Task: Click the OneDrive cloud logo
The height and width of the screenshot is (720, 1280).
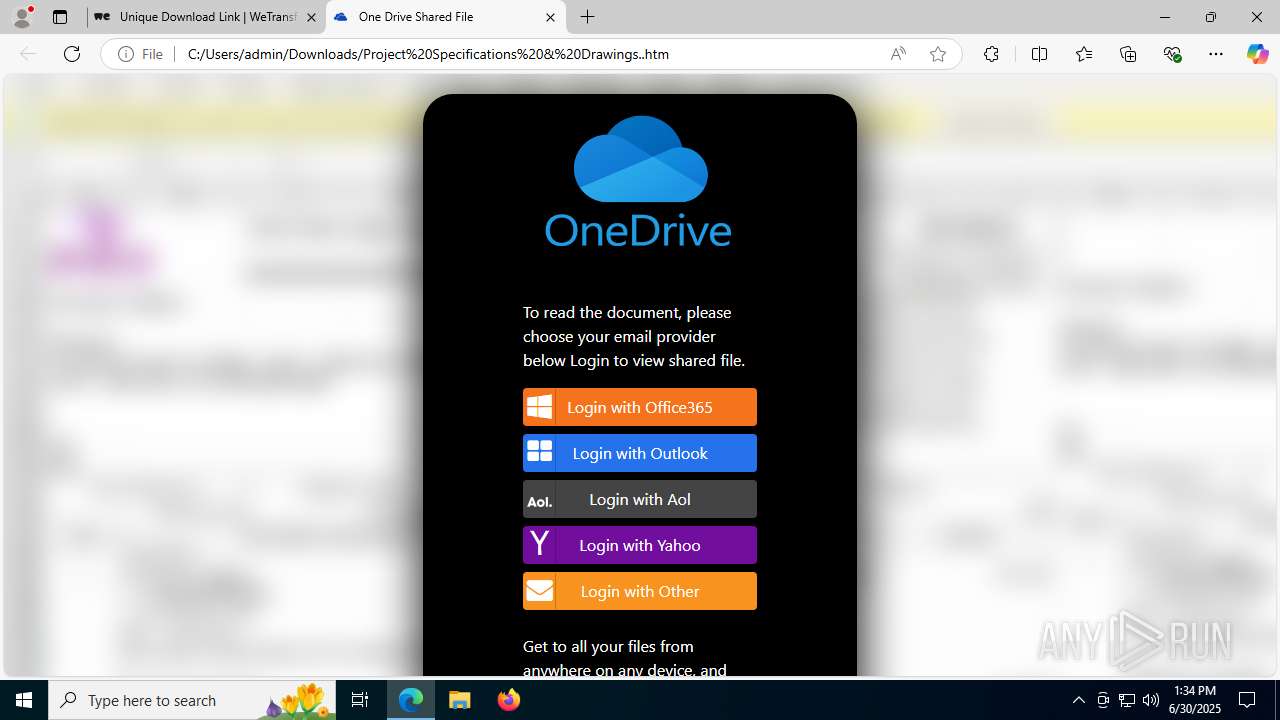Action: pyautogui.click(x=640, y=160)
